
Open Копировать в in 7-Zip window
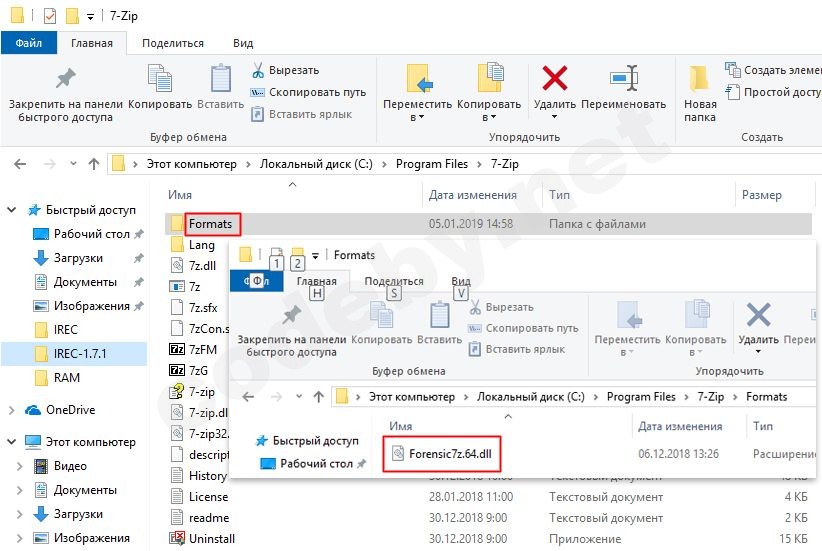(x=489, y=94)
